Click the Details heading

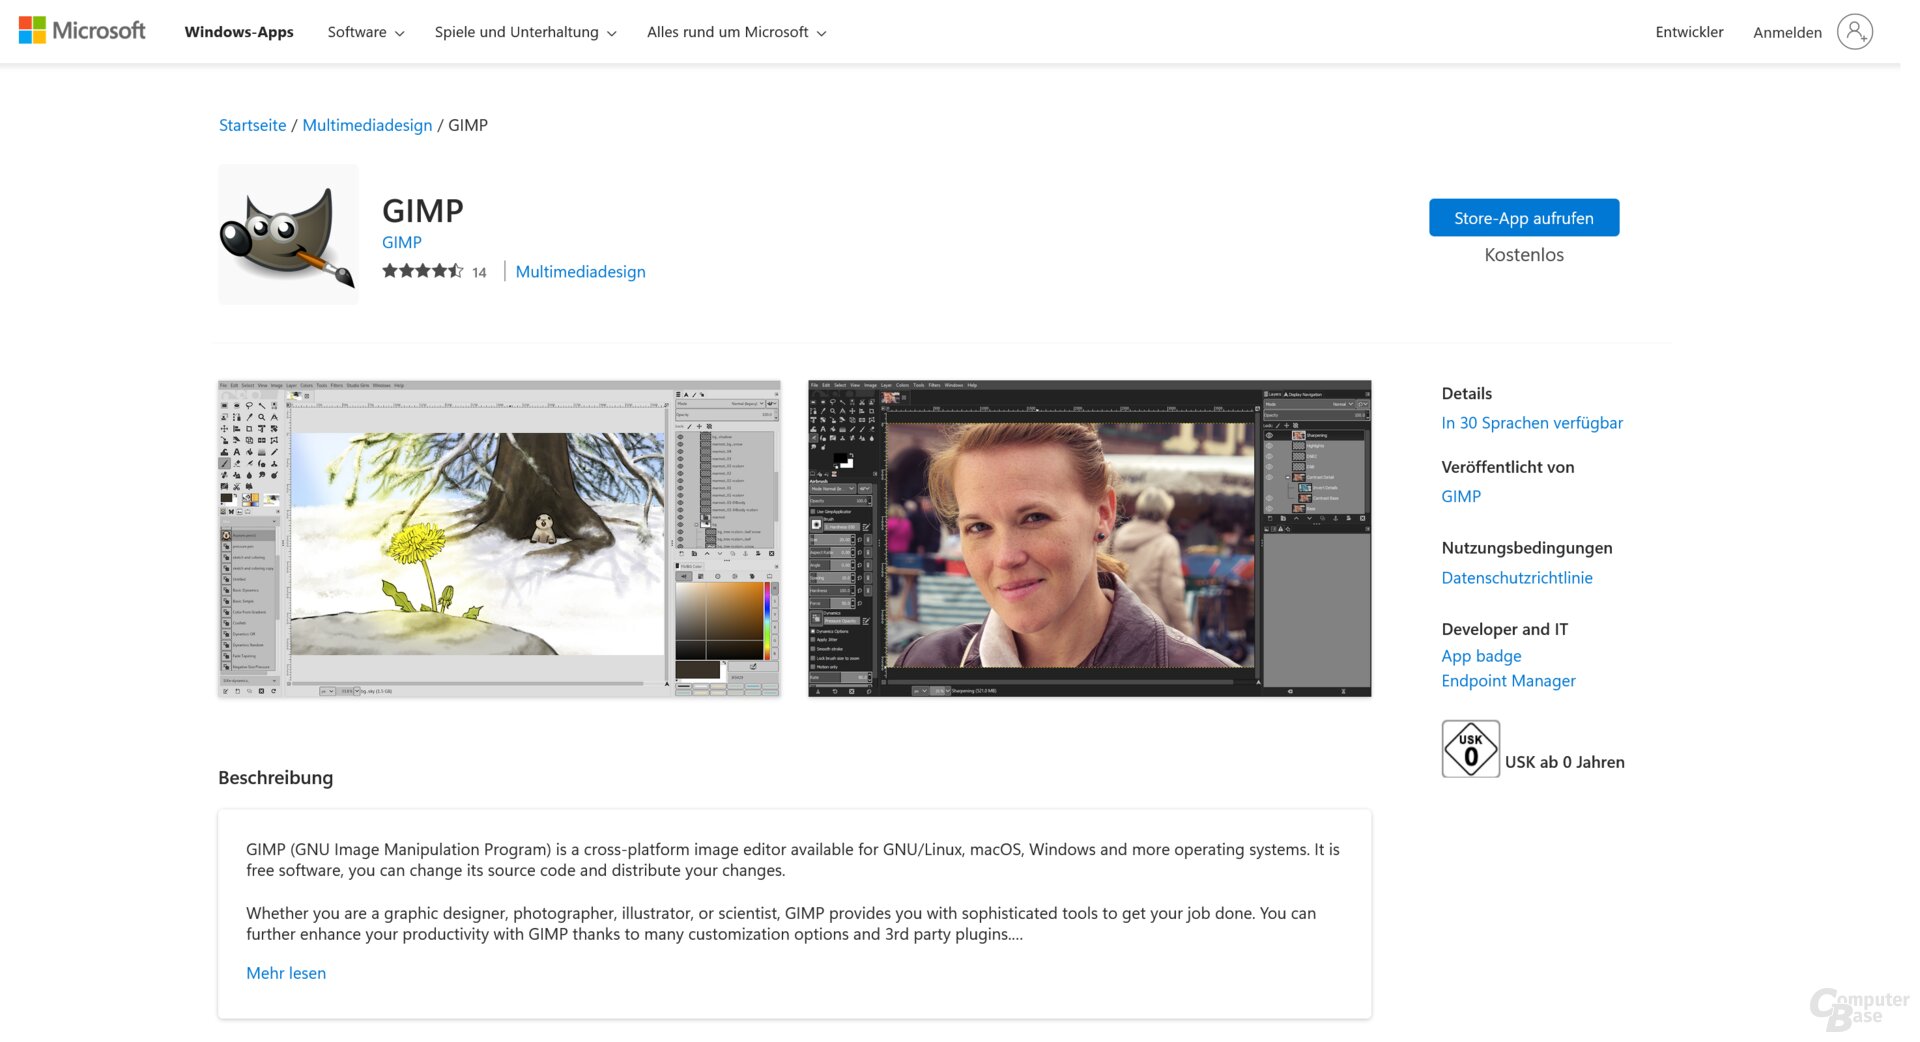coord(1467,394)
